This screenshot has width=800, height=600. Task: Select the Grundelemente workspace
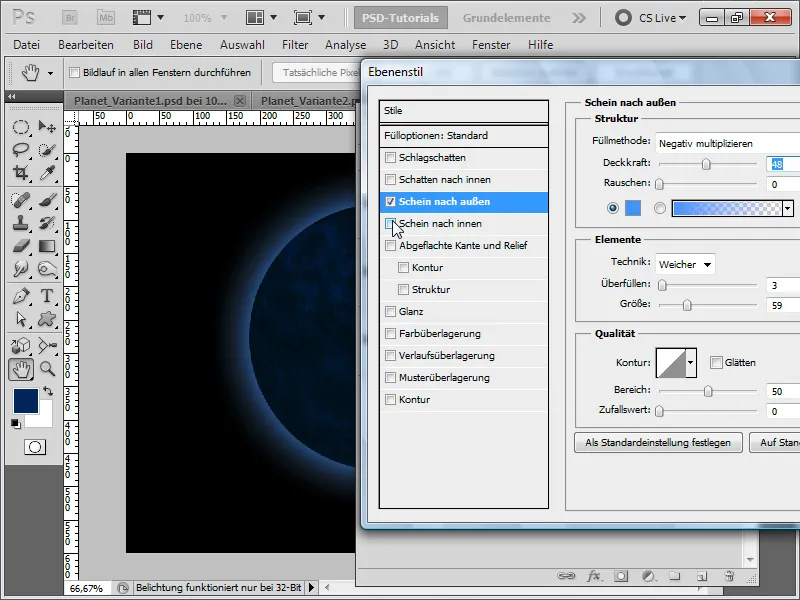pos(506,18)
